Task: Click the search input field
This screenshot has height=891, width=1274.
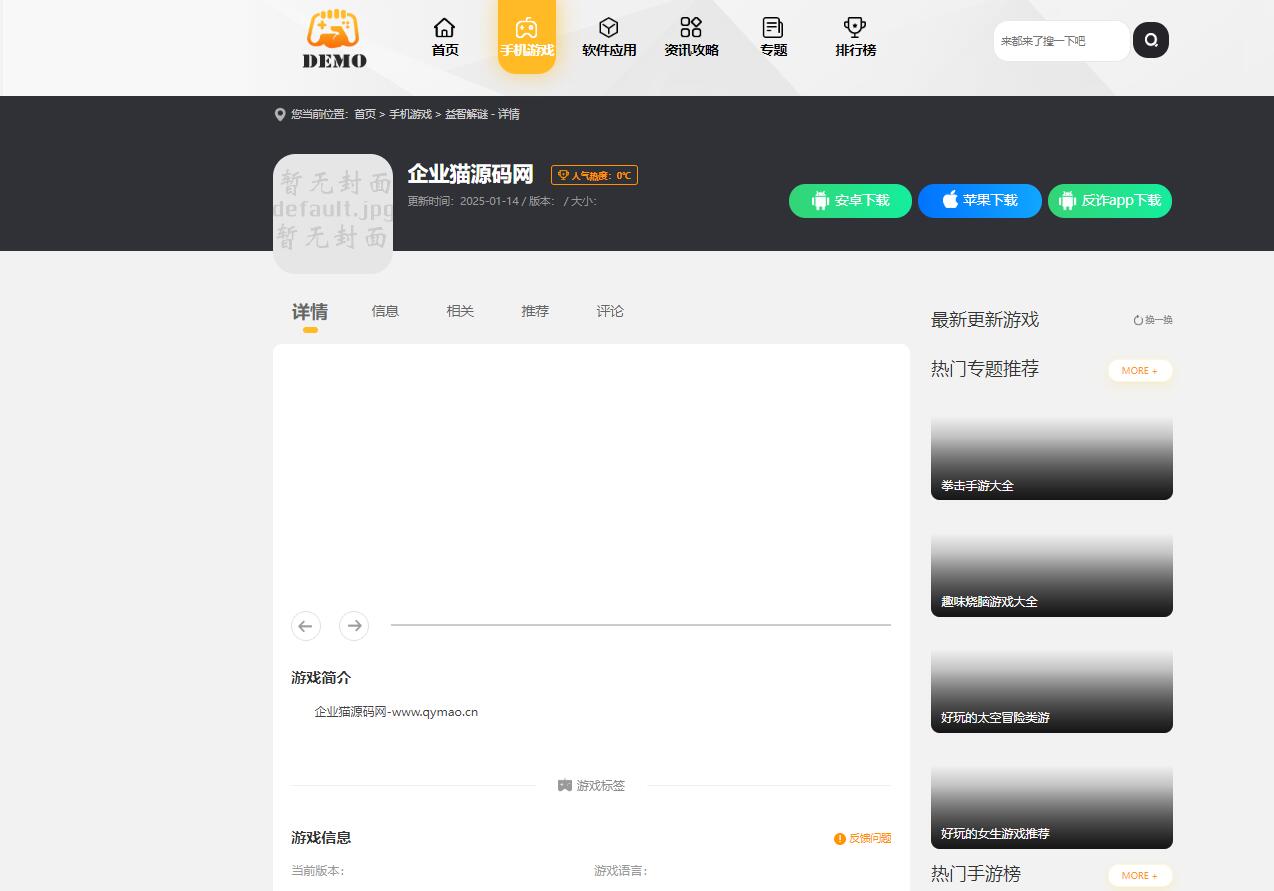Action: click(x=1060, y=40)
